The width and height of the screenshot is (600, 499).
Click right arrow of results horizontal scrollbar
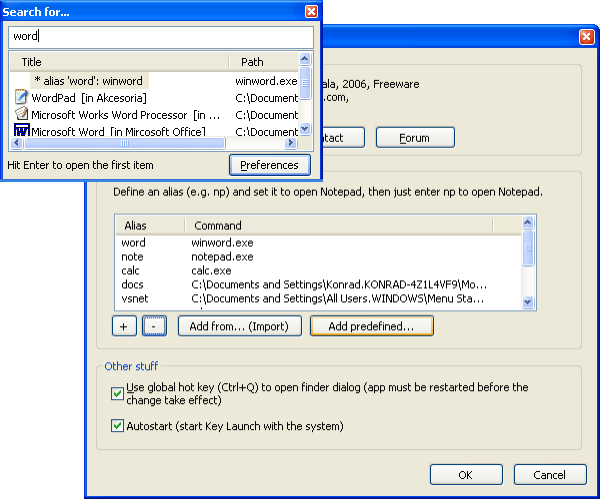click(290, 143)
